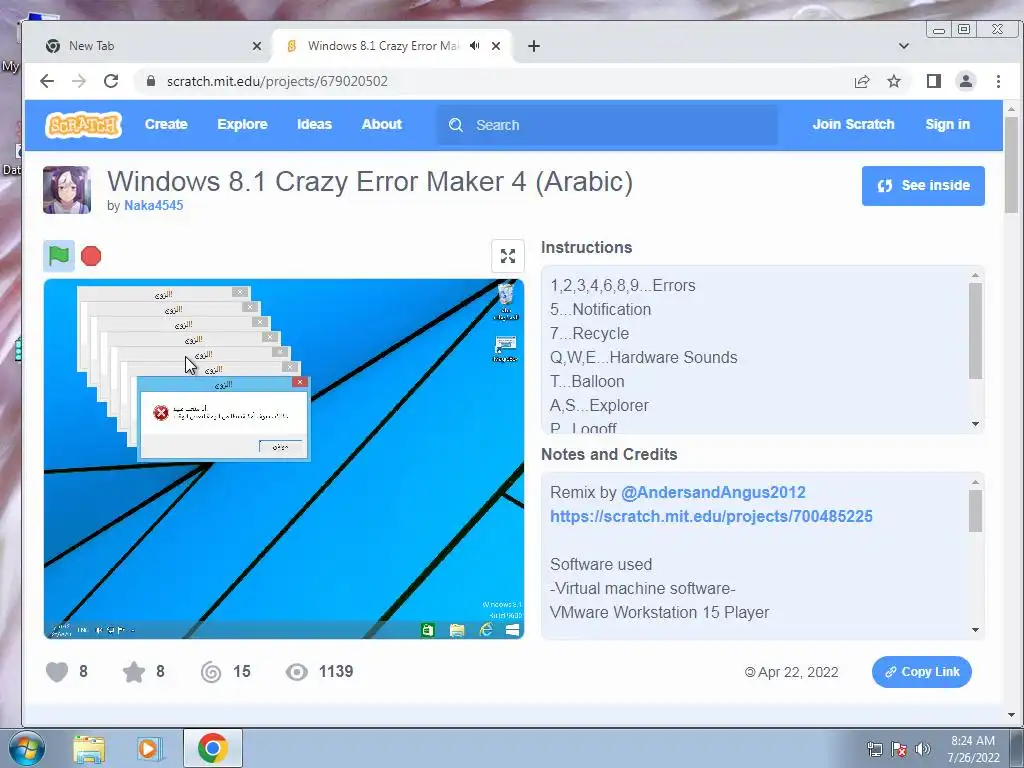Enter fullscreen mode for the project player
1024x768 pixels.
(x=507, y=255)
